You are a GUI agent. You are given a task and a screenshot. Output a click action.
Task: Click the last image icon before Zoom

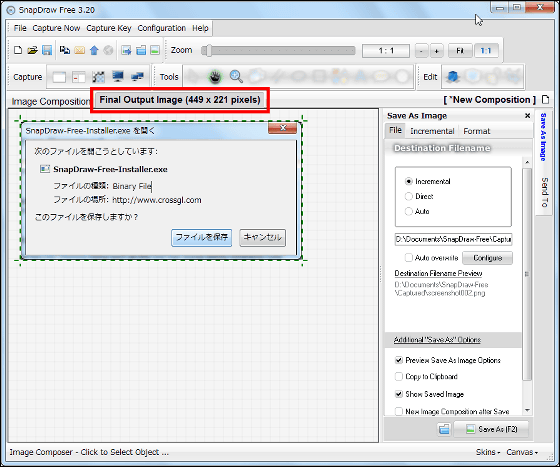click(155, 50)
